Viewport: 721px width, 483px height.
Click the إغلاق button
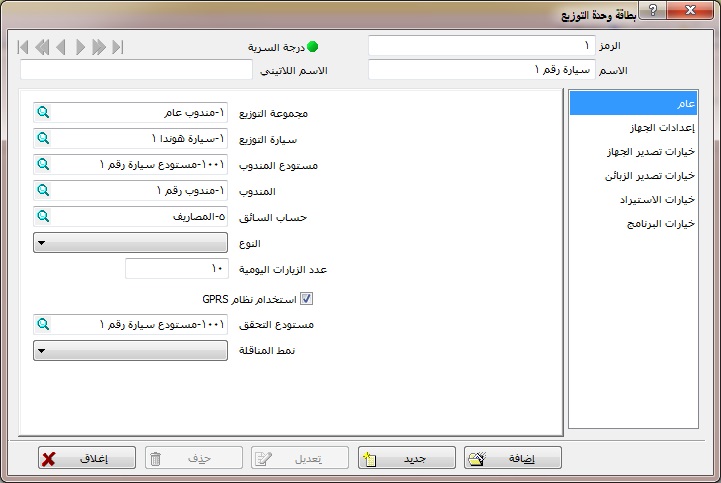87,458
